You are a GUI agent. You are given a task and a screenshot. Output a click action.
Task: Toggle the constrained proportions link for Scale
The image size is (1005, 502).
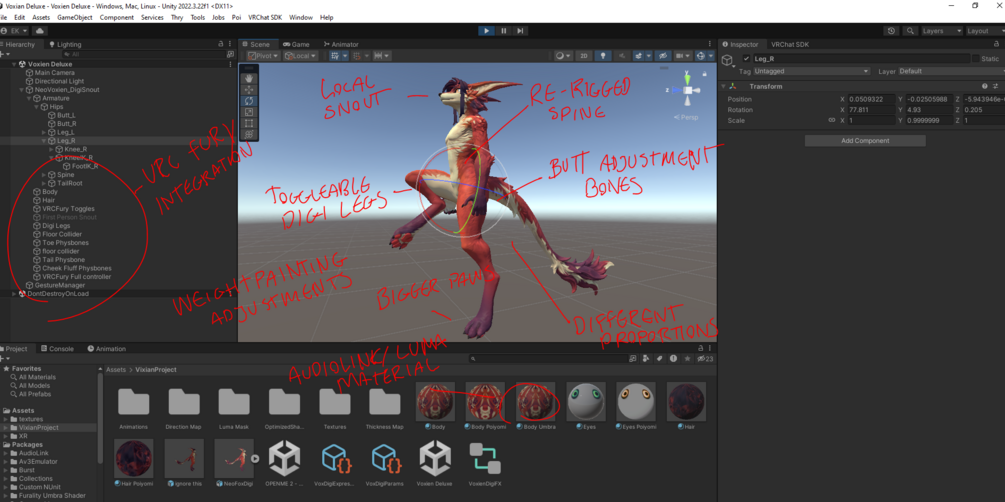pyautogui.click(x=832, y=121)
